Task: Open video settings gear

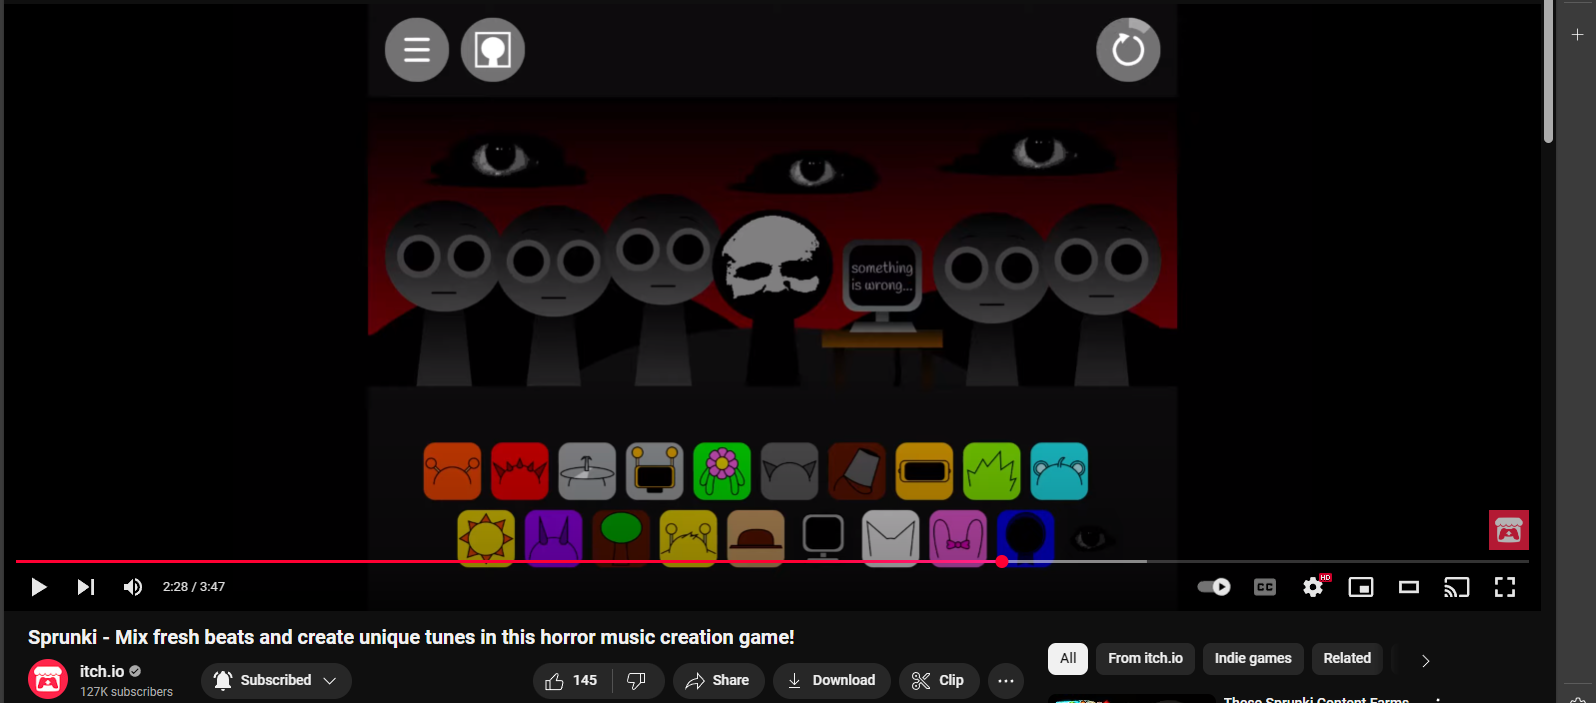Action: click(x=1313, y=587)
